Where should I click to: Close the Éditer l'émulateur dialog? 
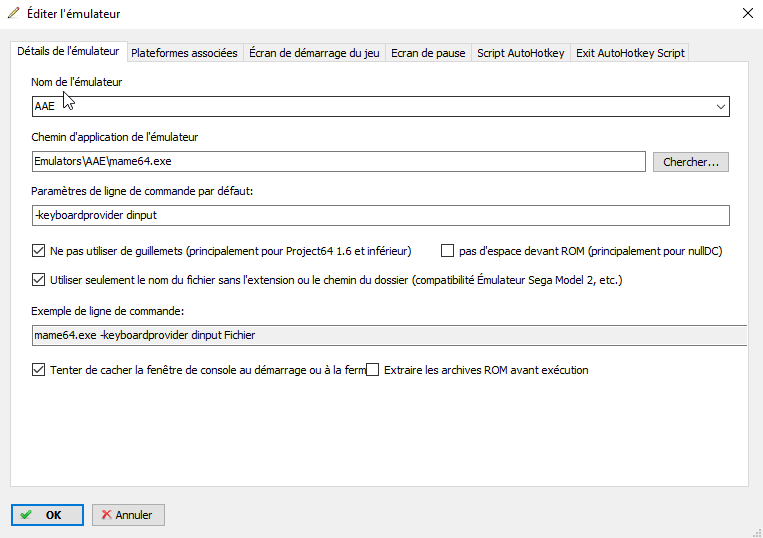pos(747,13)
